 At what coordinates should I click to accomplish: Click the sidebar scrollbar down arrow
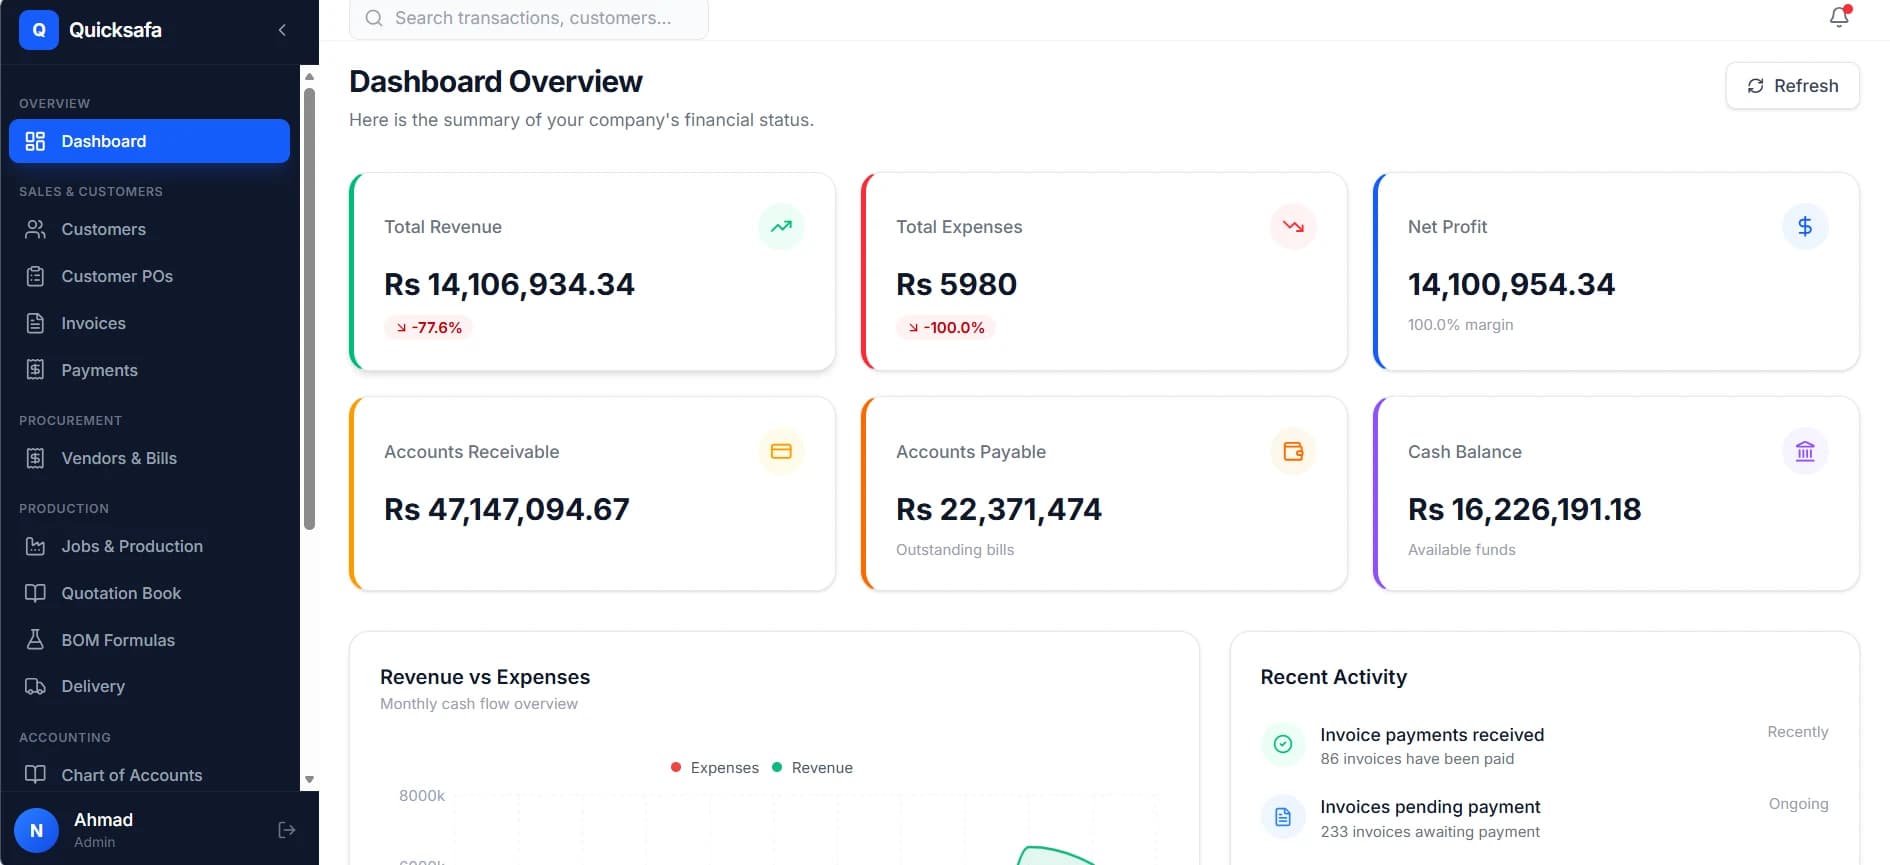point(309,779)
